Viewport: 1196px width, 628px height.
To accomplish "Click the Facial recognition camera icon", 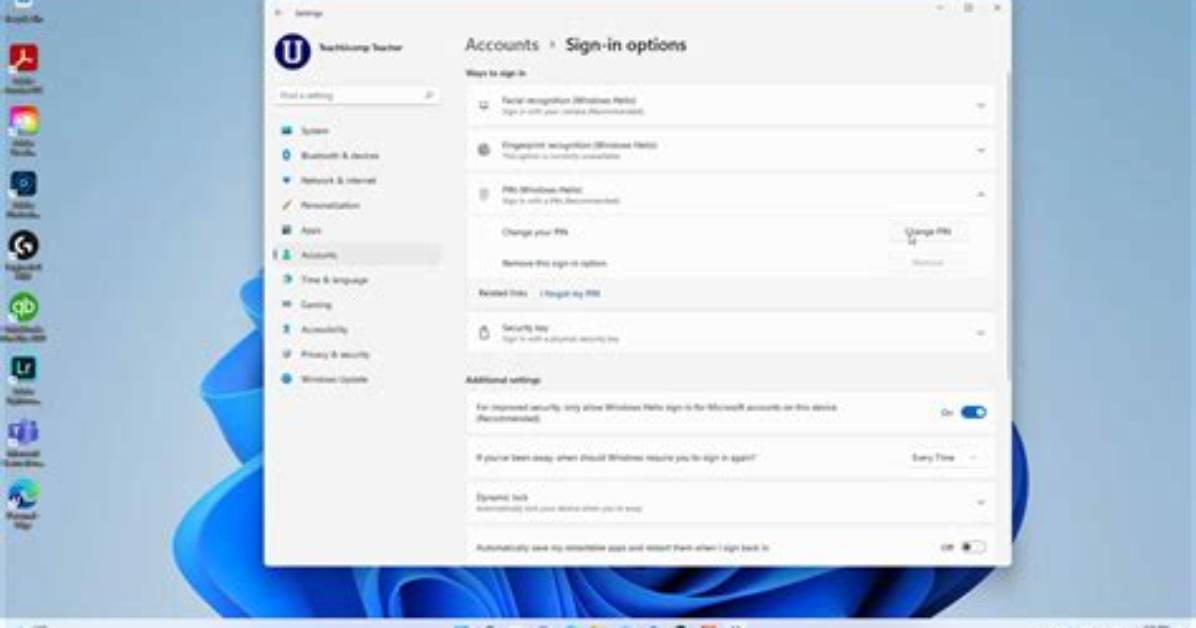I will point(484,105).
